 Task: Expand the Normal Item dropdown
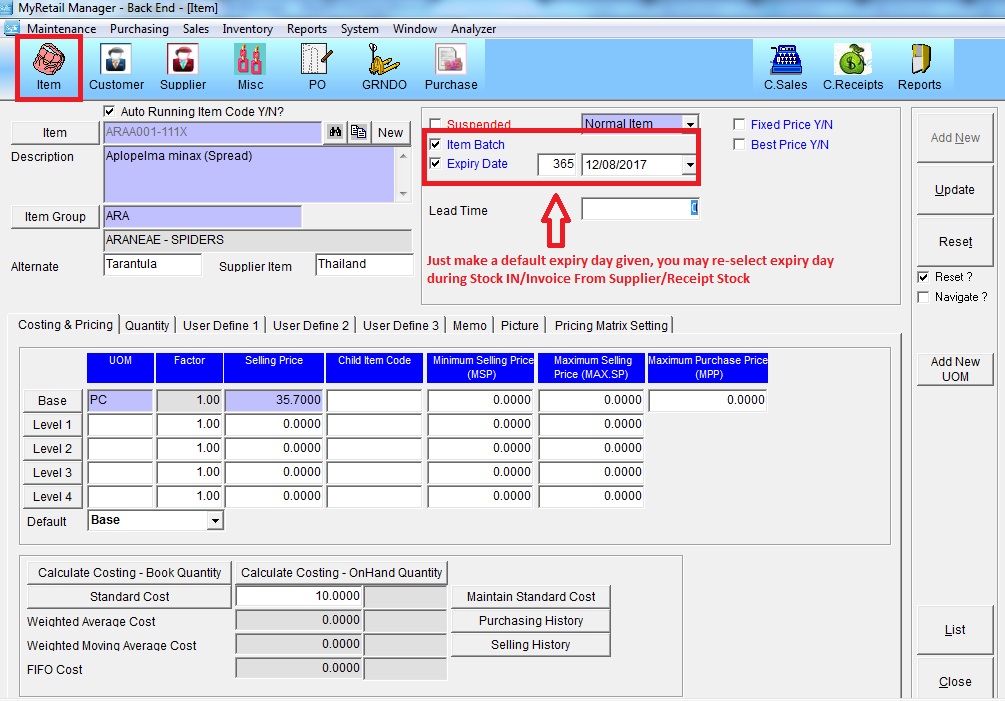point(690,125)
